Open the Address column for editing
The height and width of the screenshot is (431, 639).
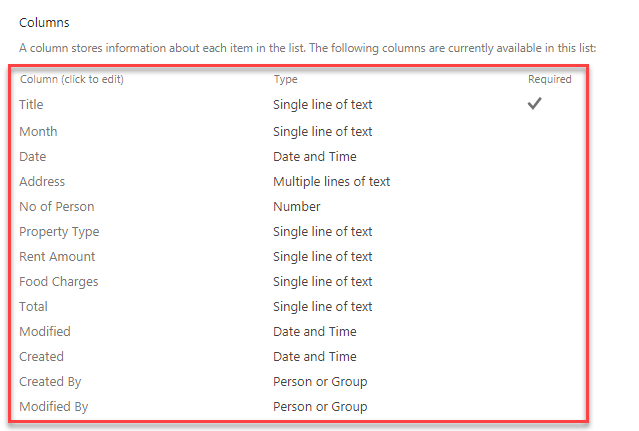(x=42, y=181)
